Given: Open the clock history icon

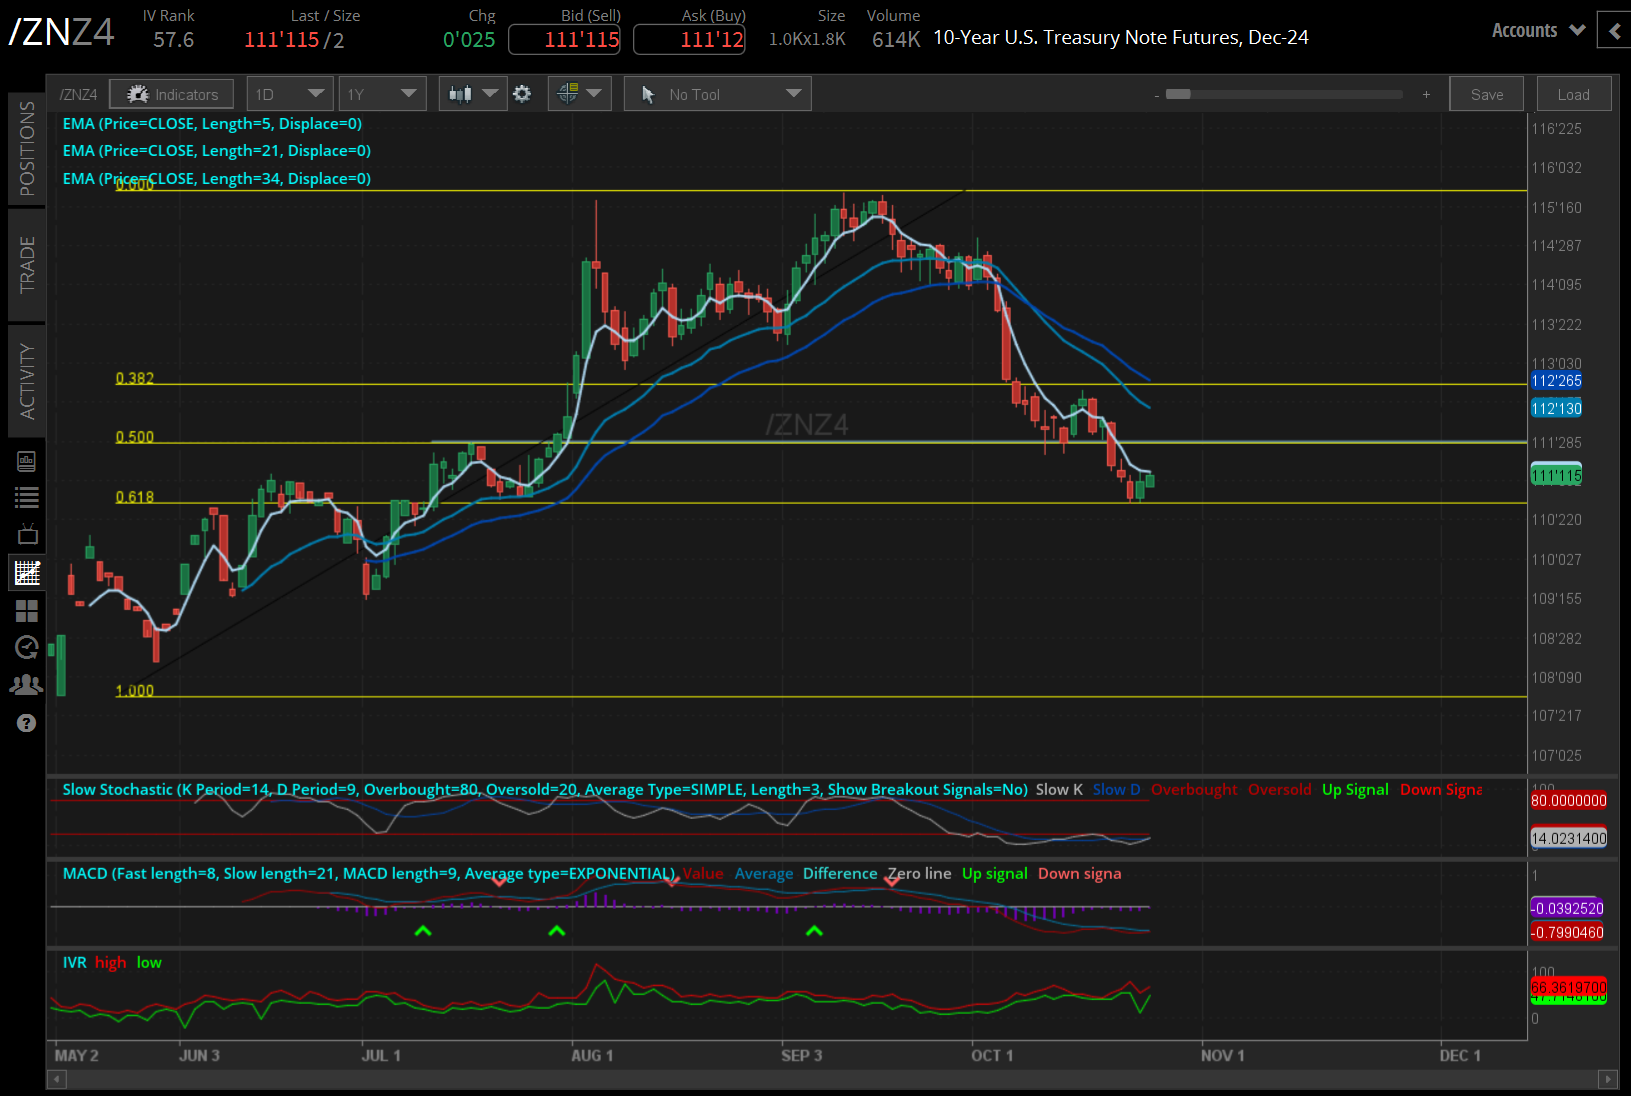Looking at the screenshot, I should [27, 647].
